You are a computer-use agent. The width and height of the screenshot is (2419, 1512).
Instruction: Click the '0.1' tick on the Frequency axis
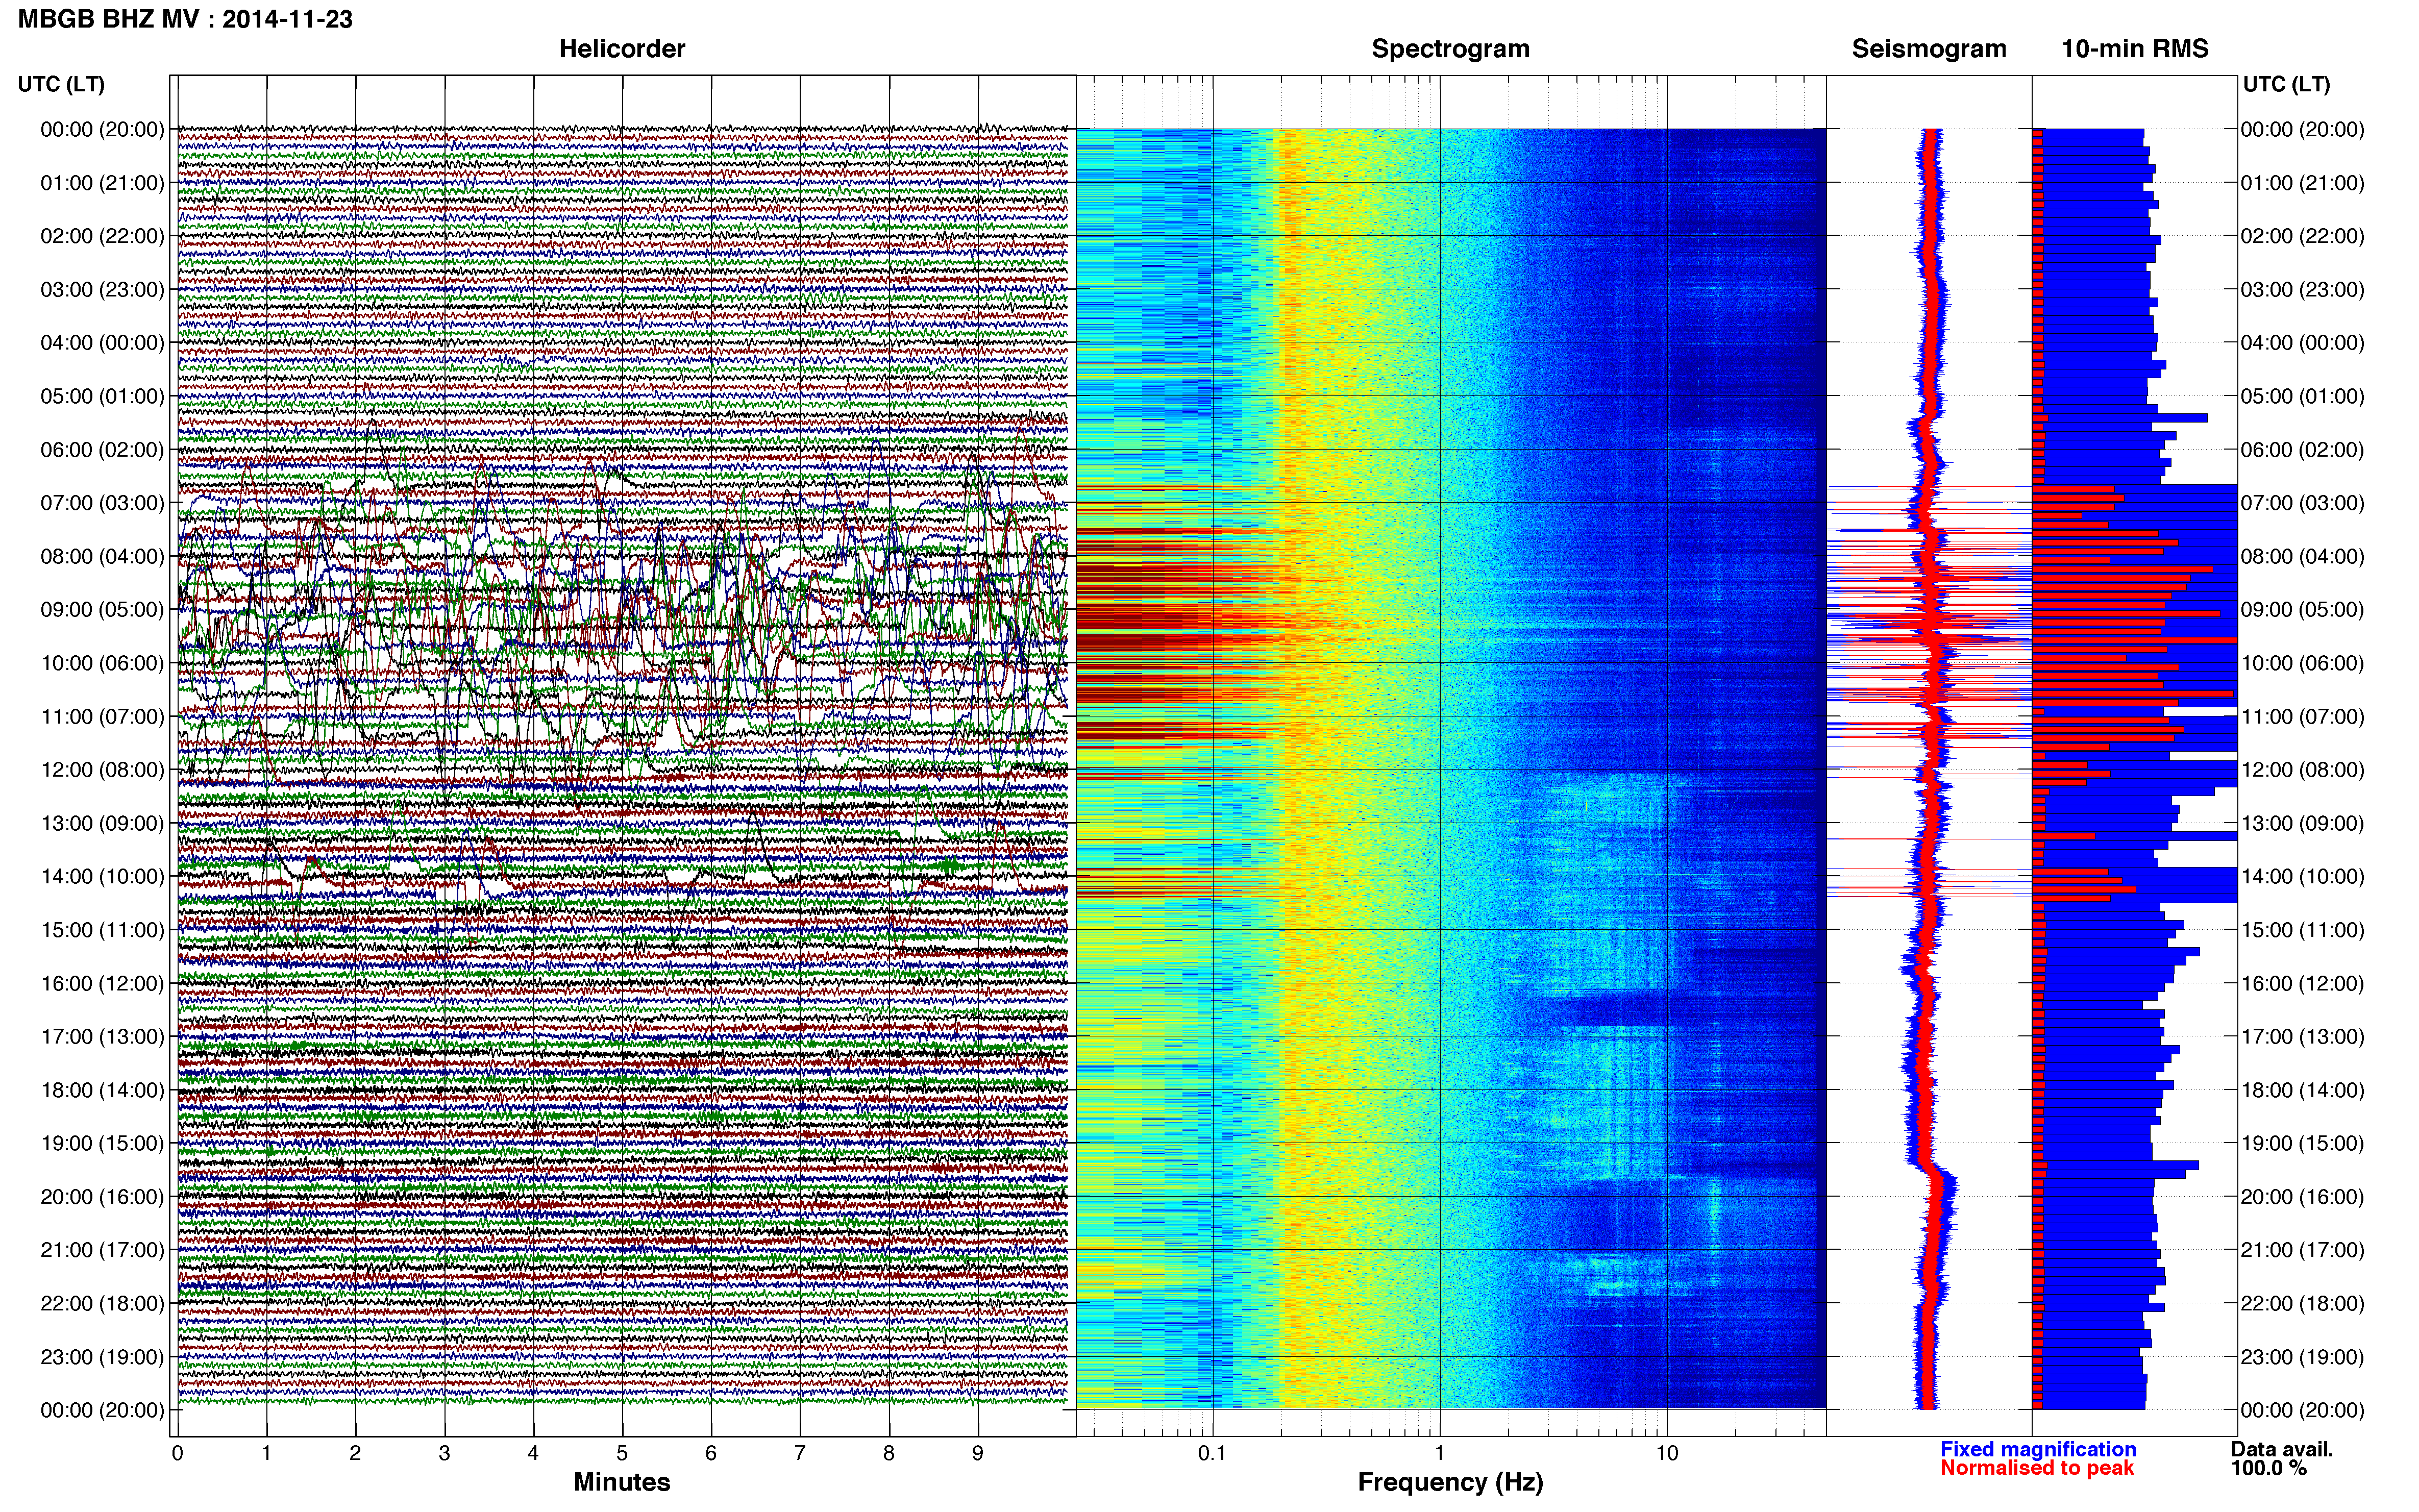coord(1212,1454)
